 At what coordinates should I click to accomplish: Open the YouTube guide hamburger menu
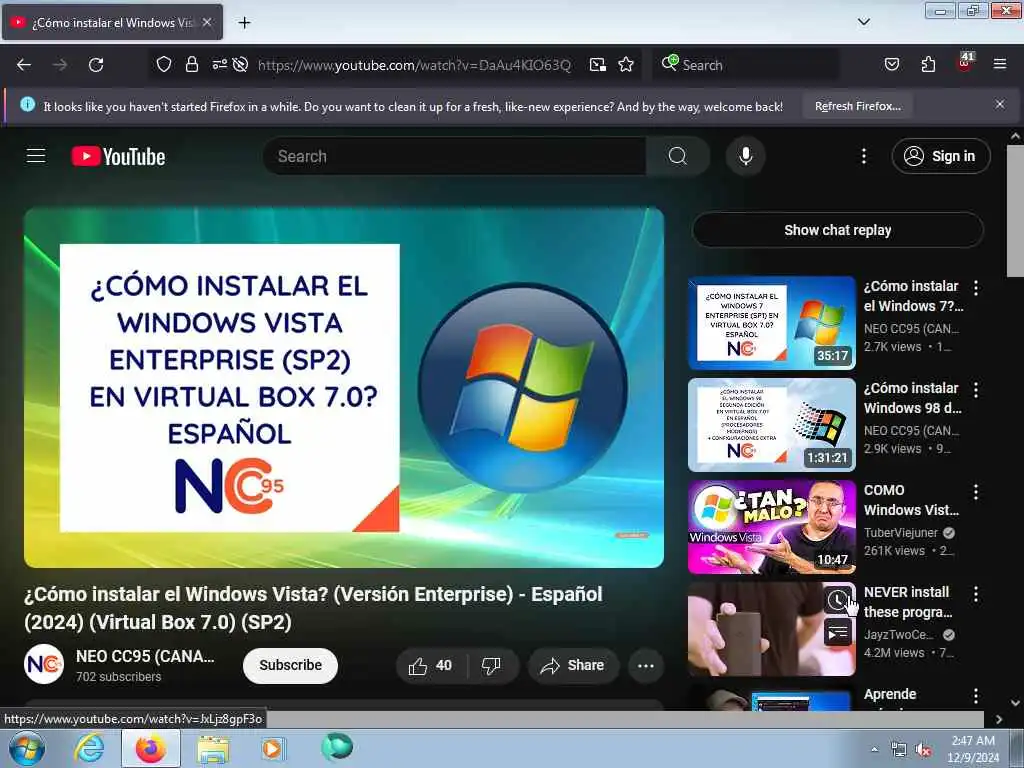pyautogui.click(x=36, y=156)
